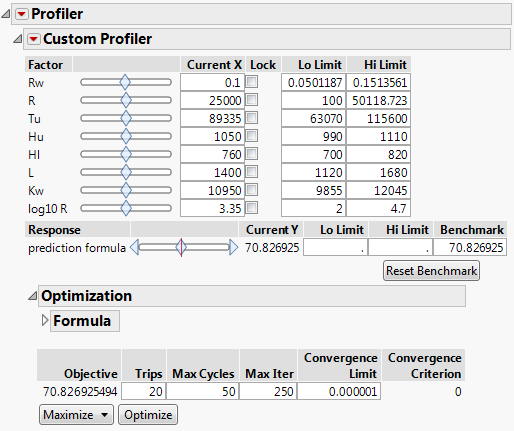Image resolution: width=514 pixels, height=431 pixels.
Task: Edit Benchmark field 70.826925
Action: [470, 248]
